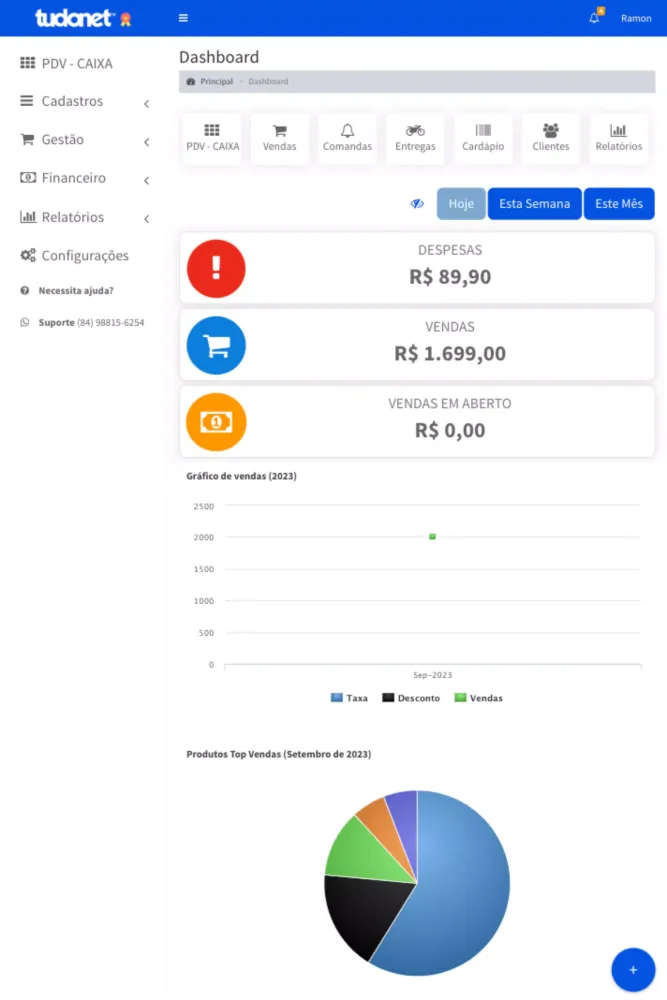Click the help question mark icon
This screenshot has width=667, height=1000.
pos(25,291)
